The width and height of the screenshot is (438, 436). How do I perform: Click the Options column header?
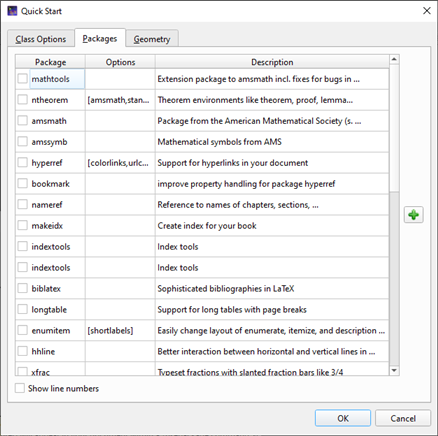click(120, 62)
